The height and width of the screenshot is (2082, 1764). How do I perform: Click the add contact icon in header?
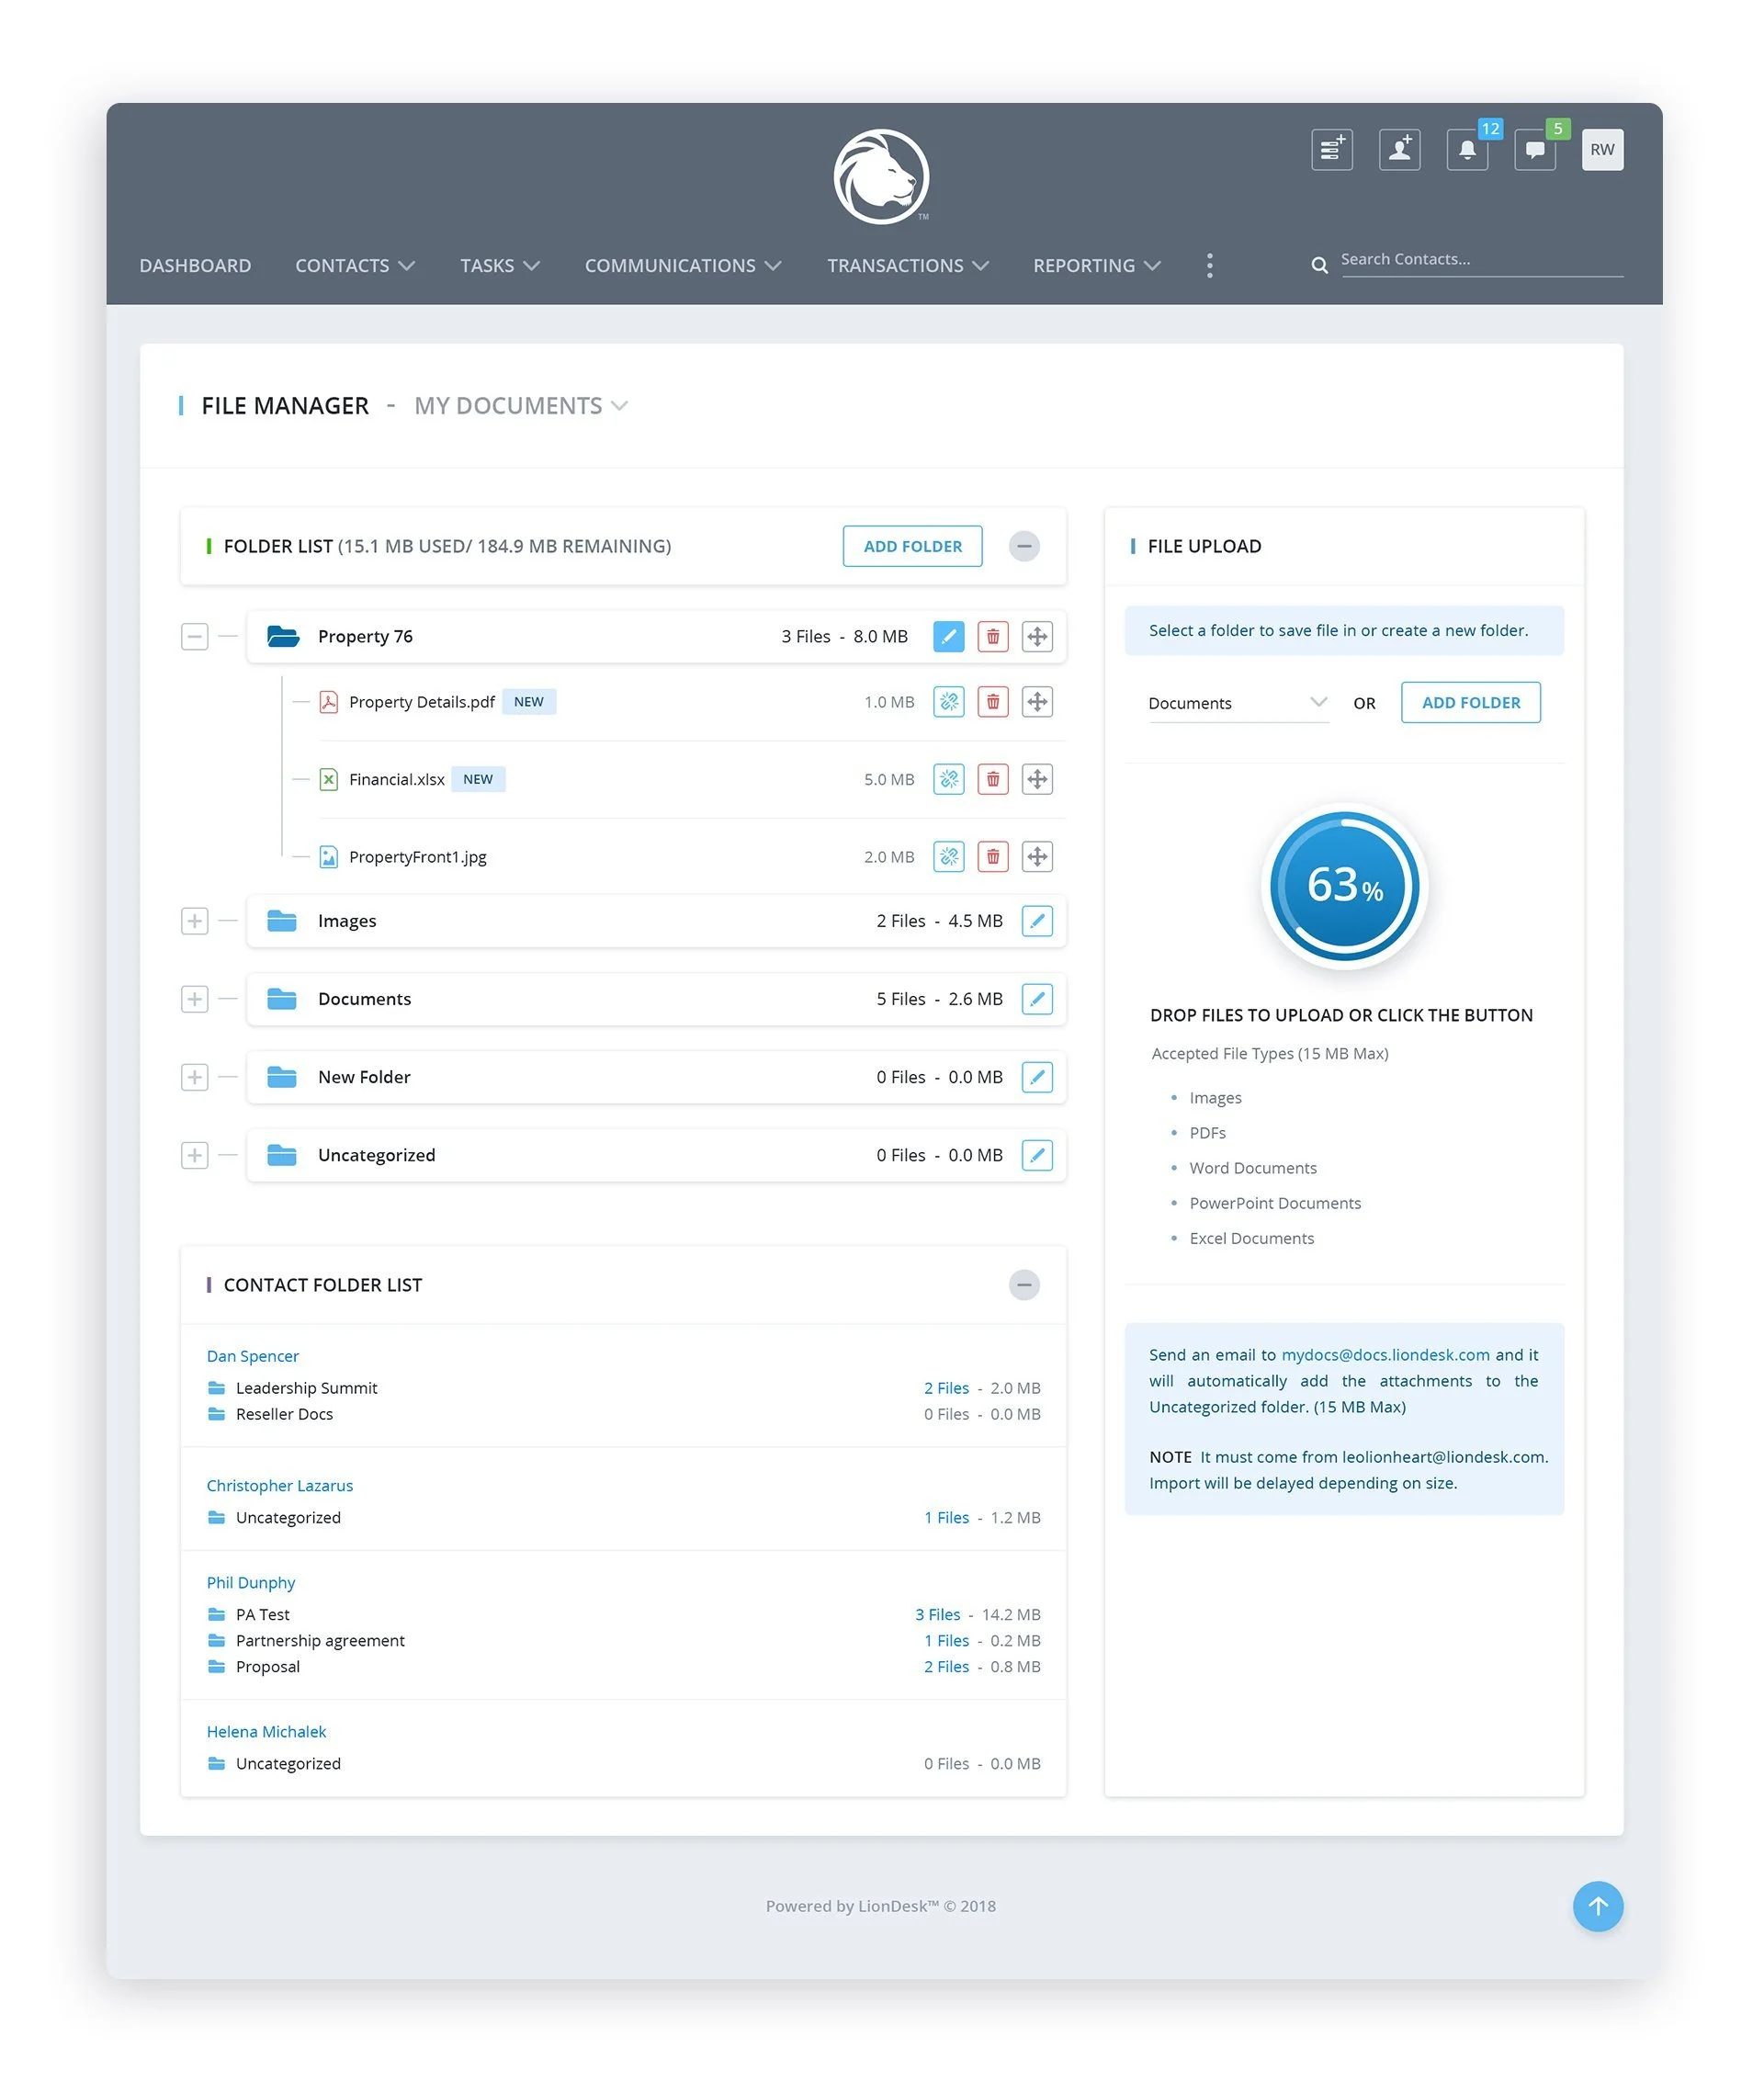(x=1399, y=150)
